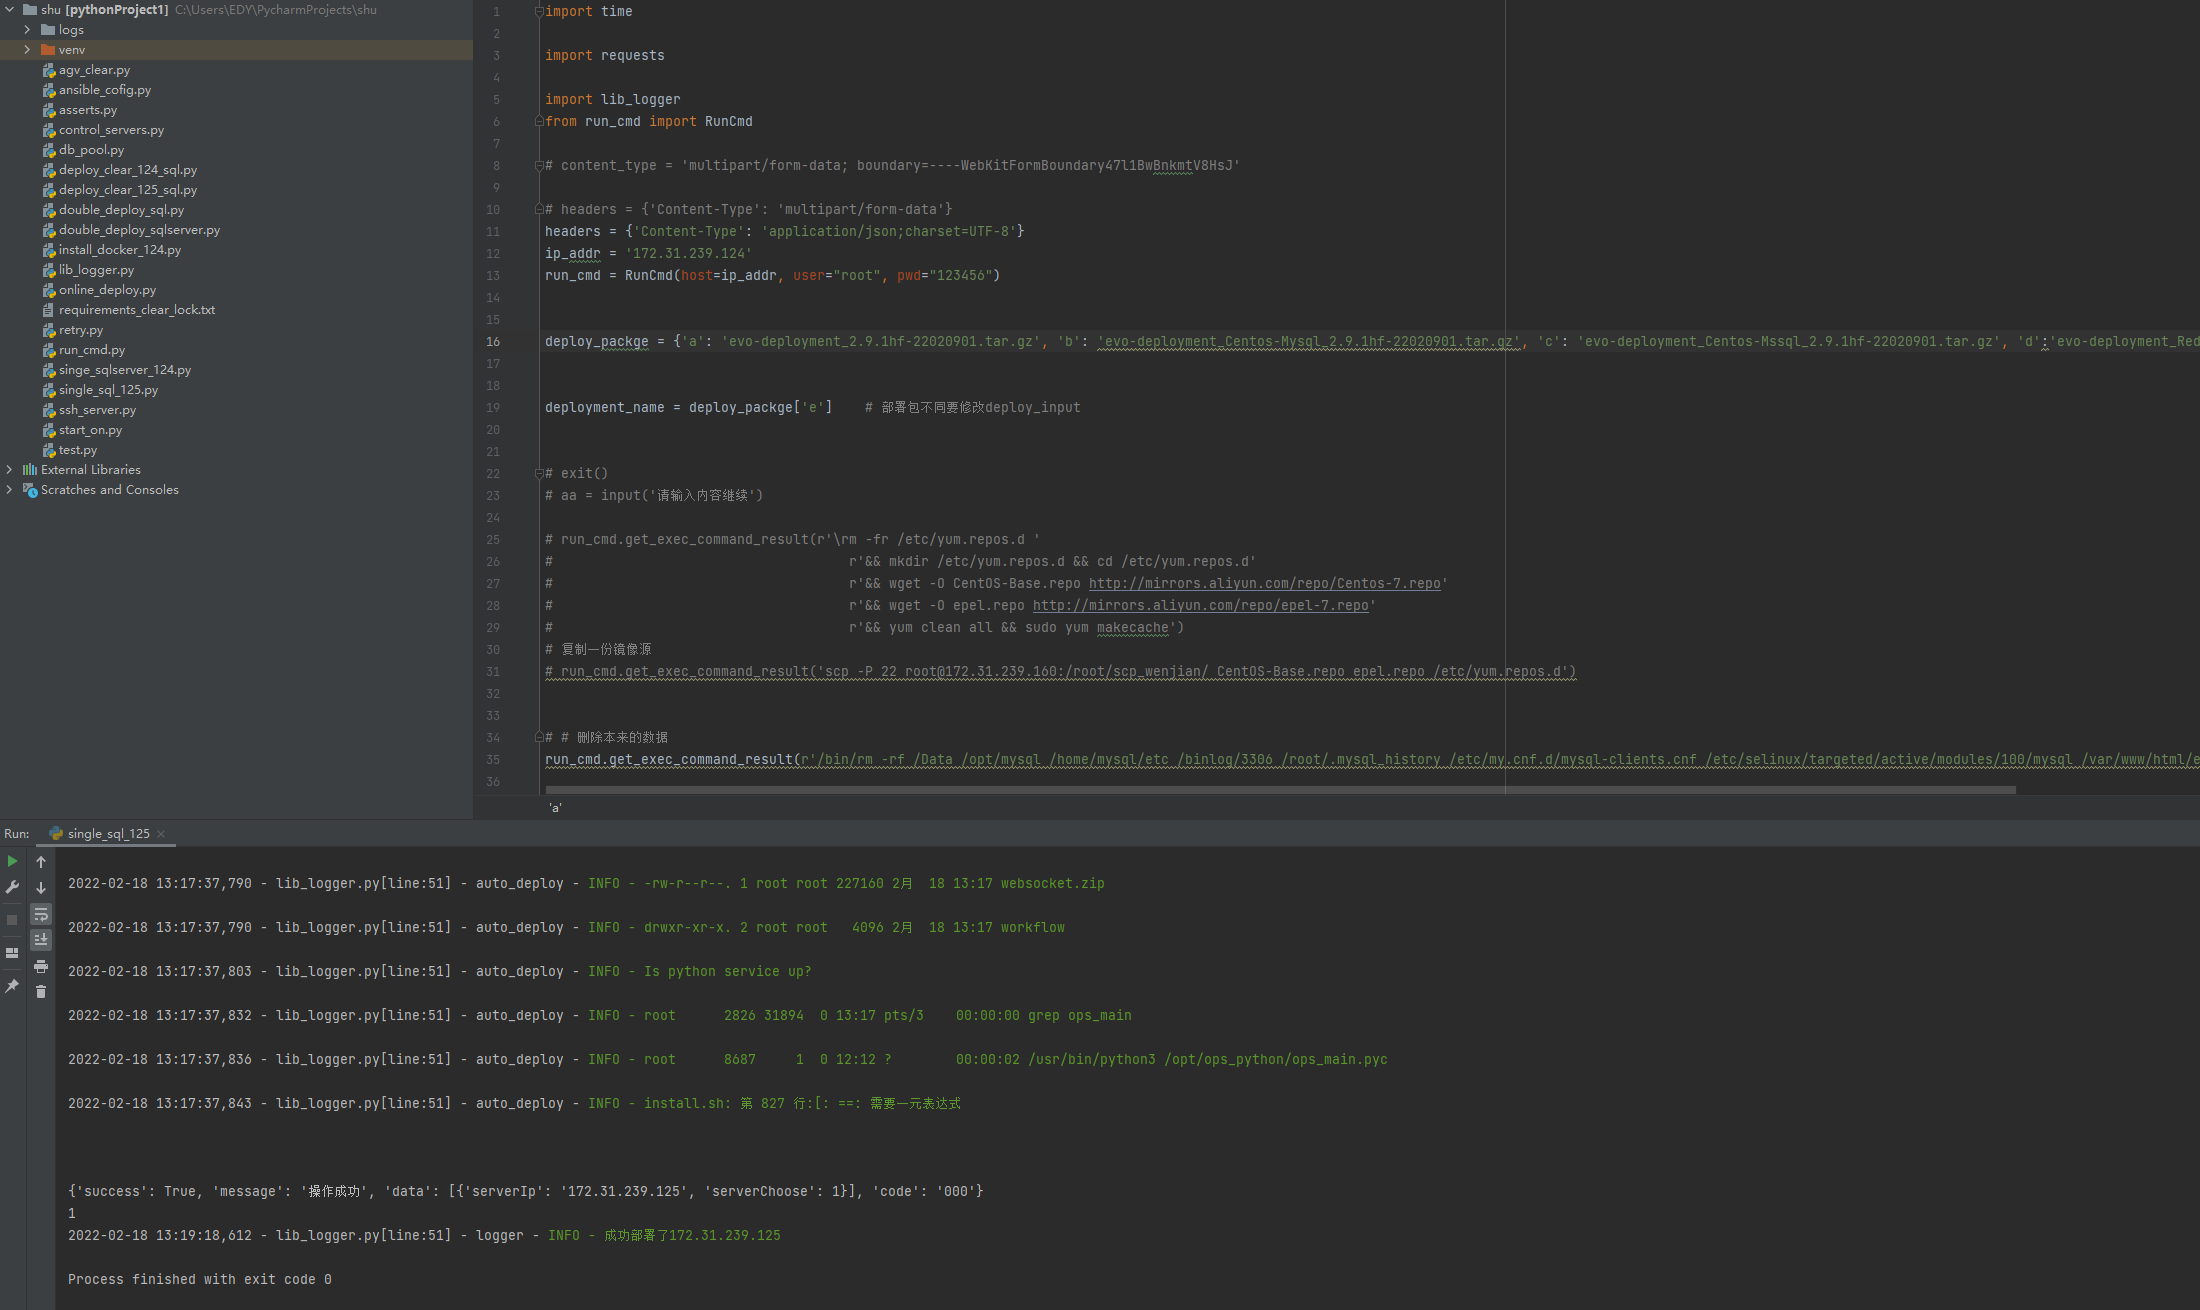The width and height of the screenshot is (2200, 1310).
Task: Select online_deploy.py in project tree
Action: (107, 290)
